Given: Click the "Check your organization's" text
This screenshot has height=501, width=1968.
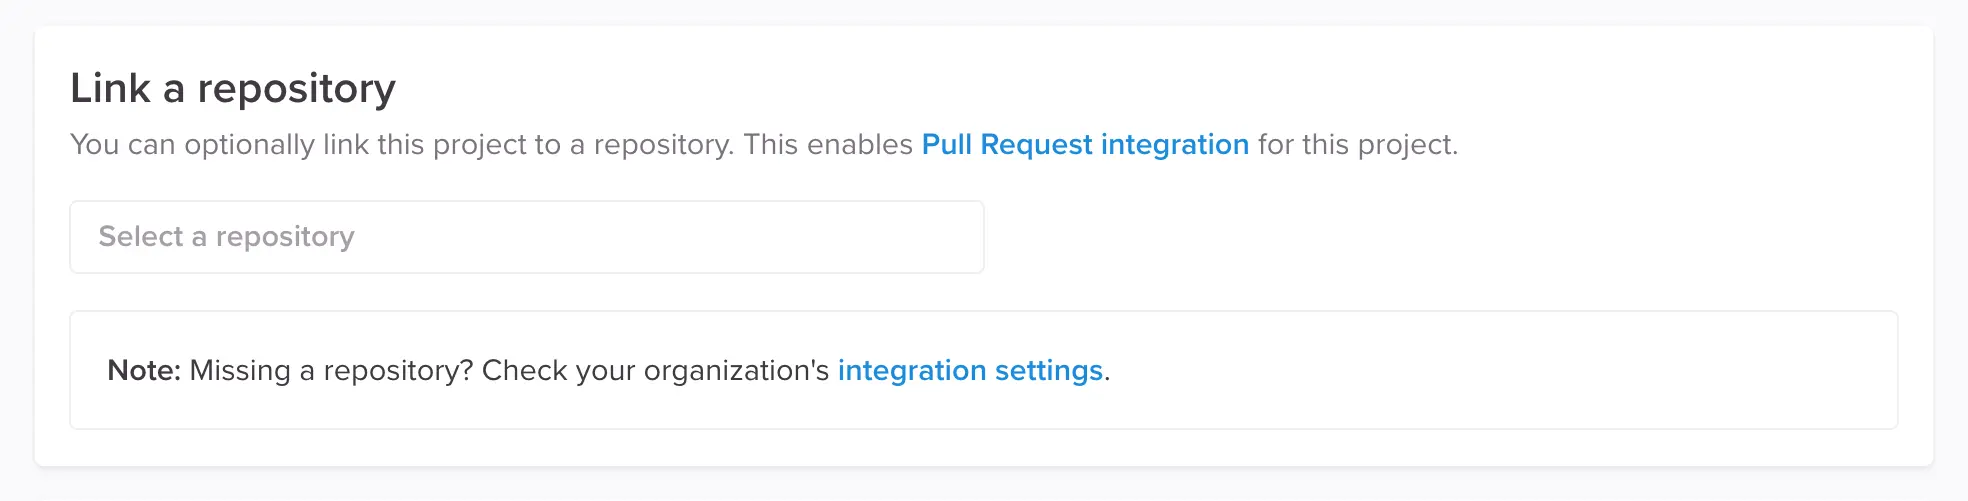Looking at the screenshot, I should pyautogui.click(x=655, y=371).
